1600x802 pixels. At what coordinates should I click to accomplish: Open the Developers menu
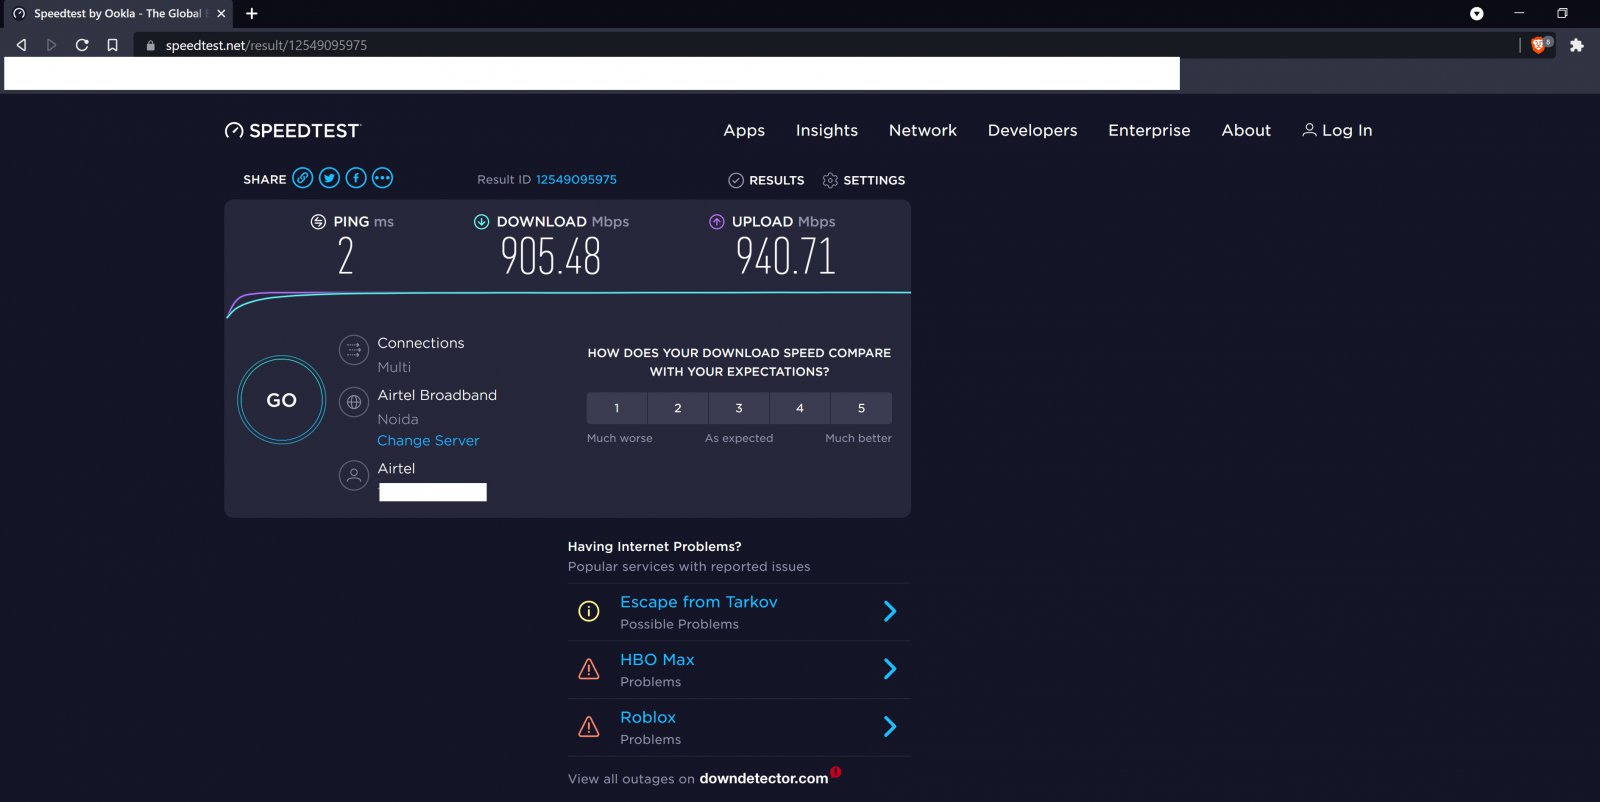click(x=1032, y=130)
